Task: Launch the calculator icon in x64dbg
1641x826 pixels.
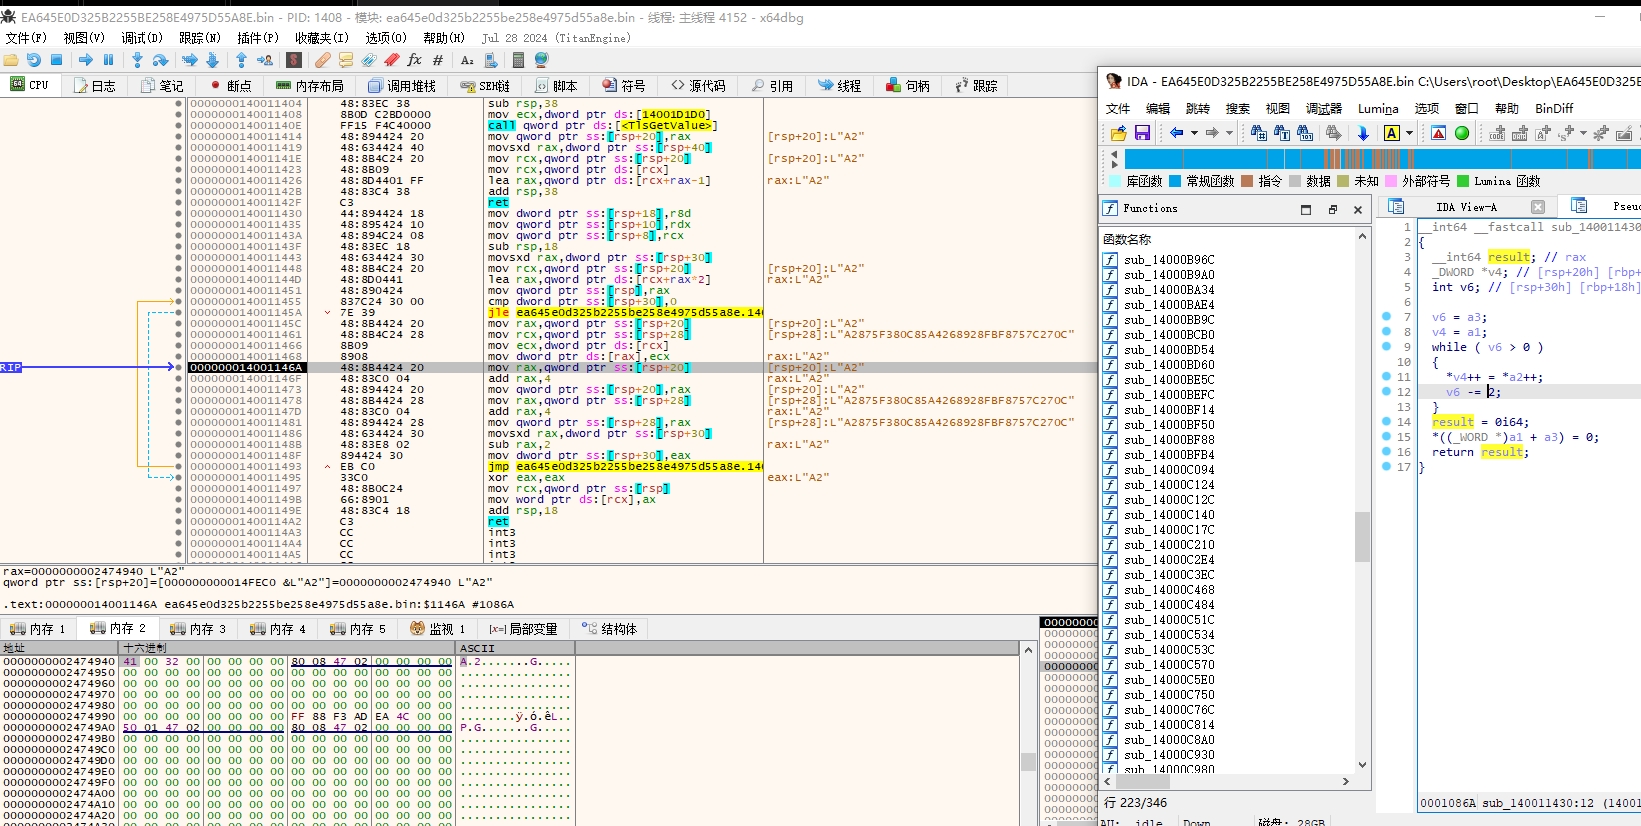Action: click(x=518, y=60)
